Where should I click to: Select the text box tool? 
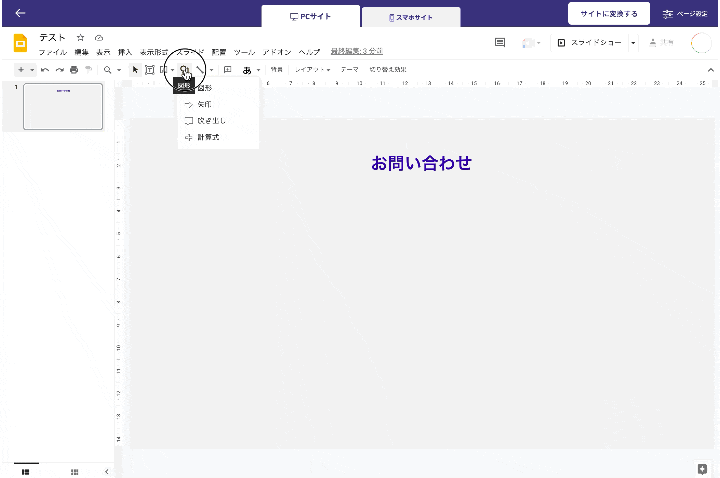tap(149, 70)
